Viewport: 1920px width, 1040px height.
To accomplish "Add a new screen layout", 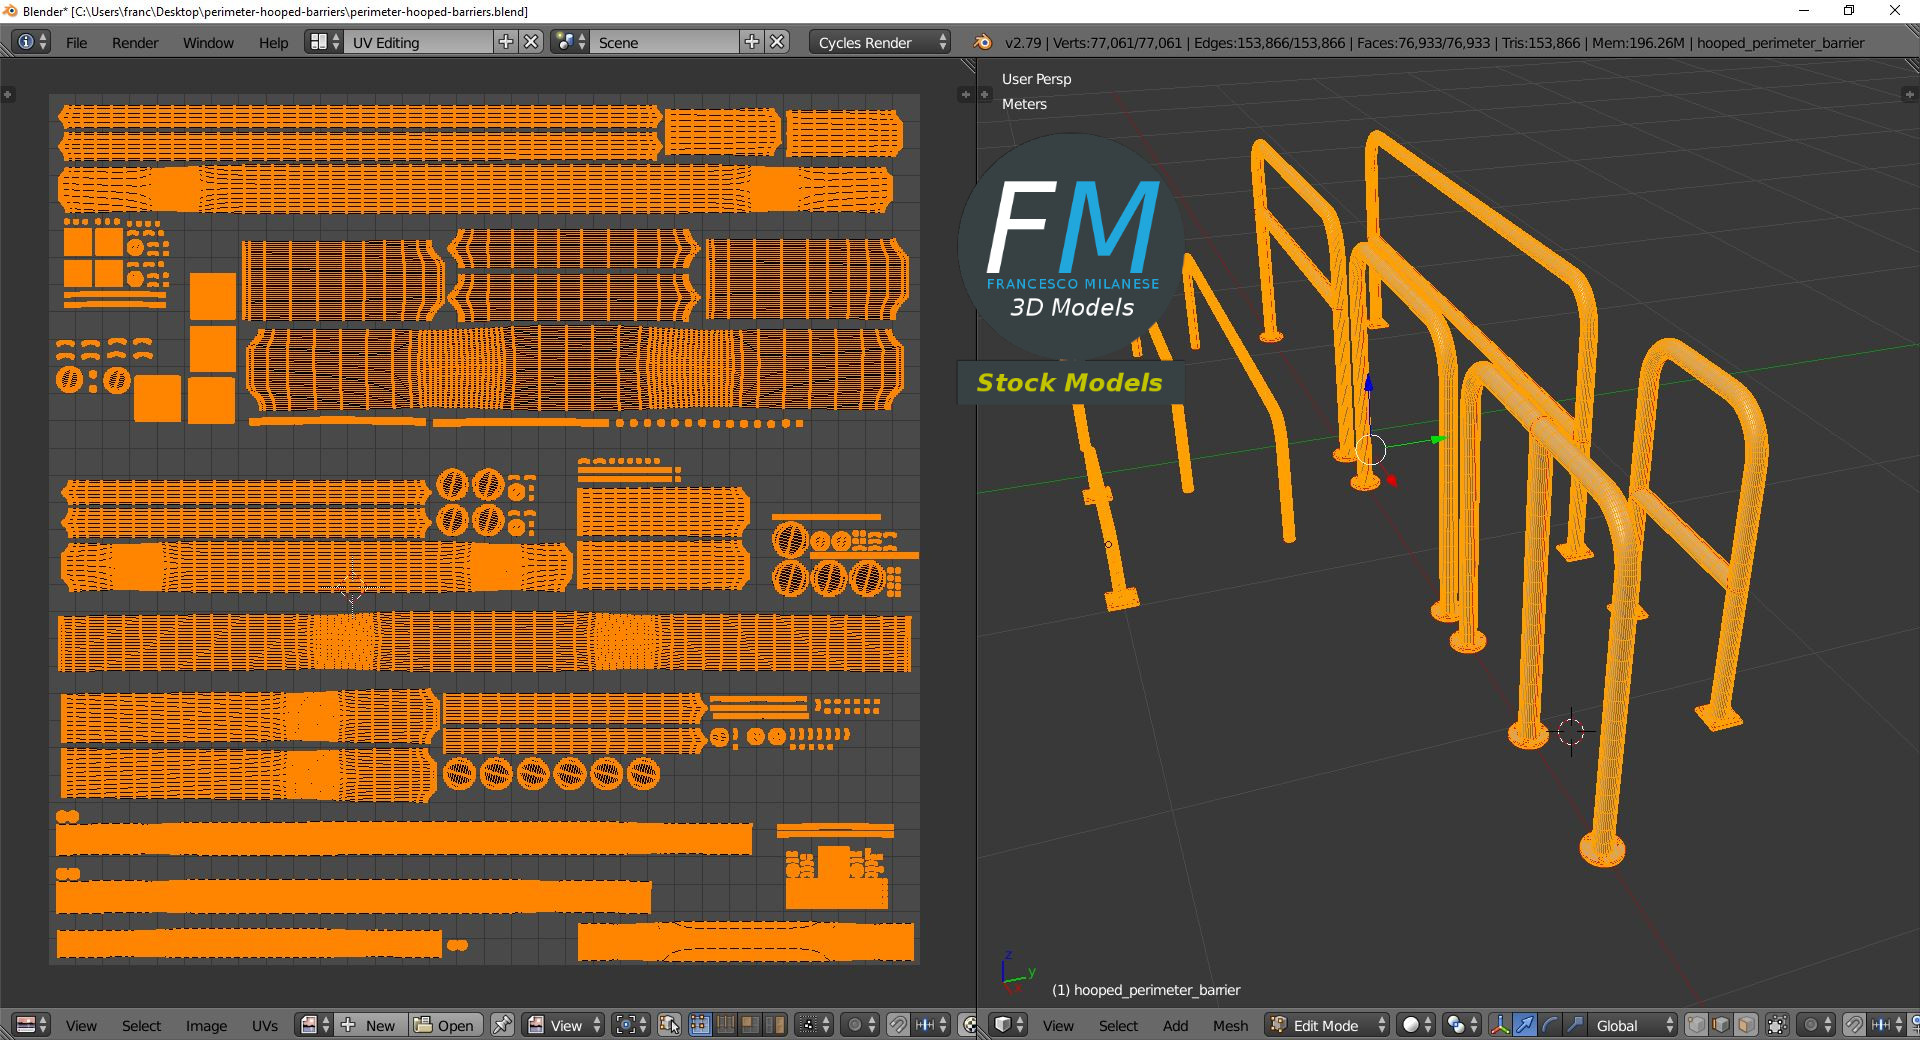I will [506, 42].
